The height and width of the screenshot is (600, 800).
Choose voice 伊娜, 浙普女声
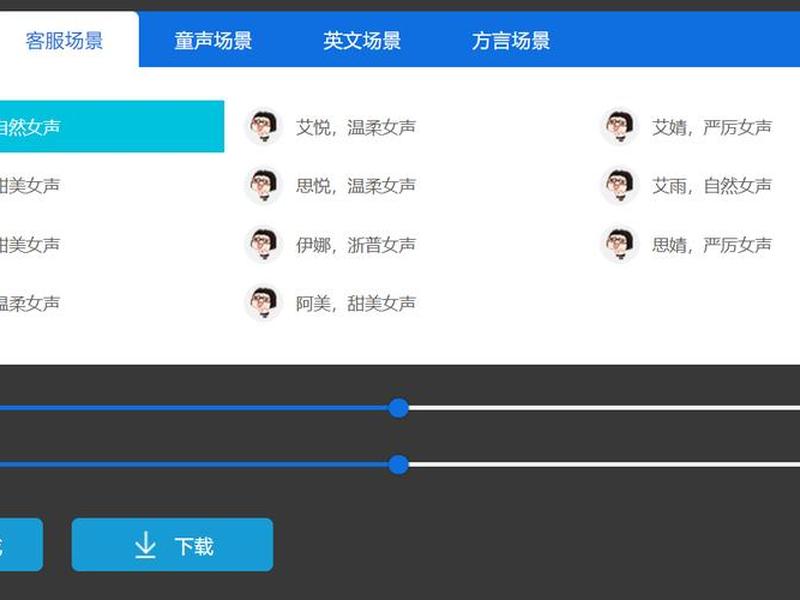pos(356,245)
